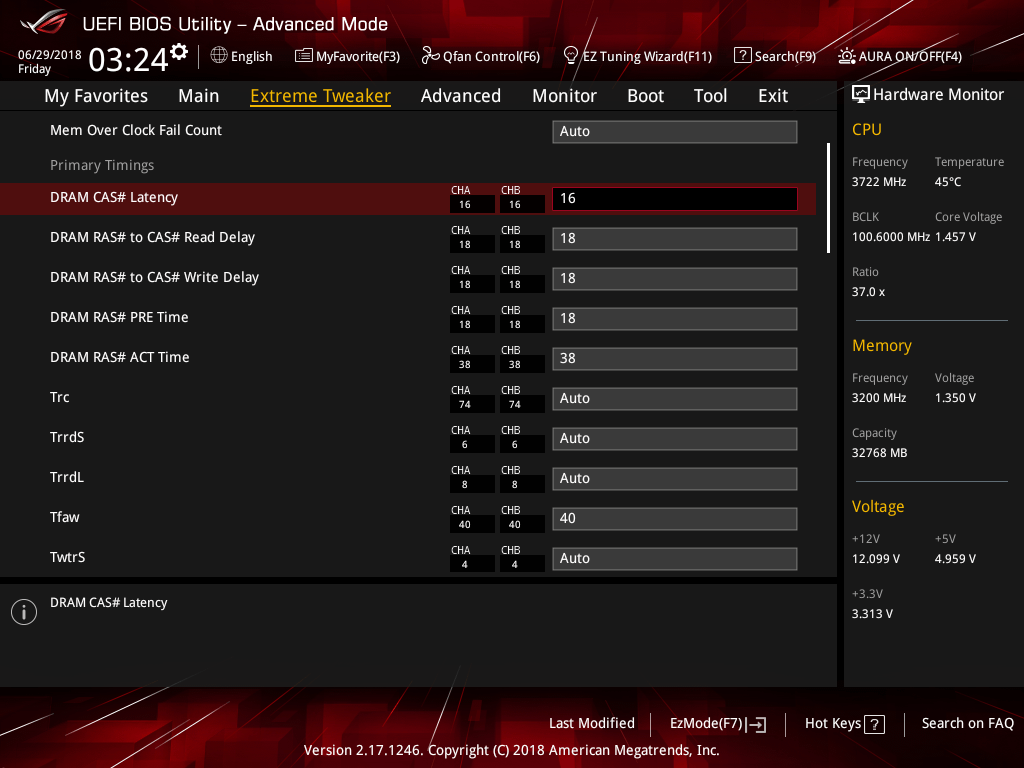Click the DRAM RAS# to CAS# Read Delay field
Screen dimensions: 1024x768
pos(675,238)
